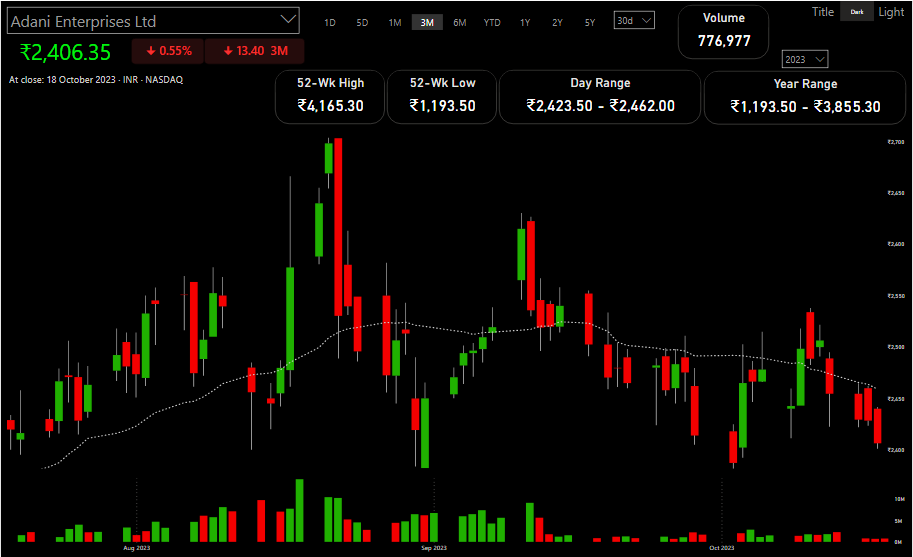This screenshot has width=913, height=557.
Task: Click the Day Range card
Action: tap(600, 97)
